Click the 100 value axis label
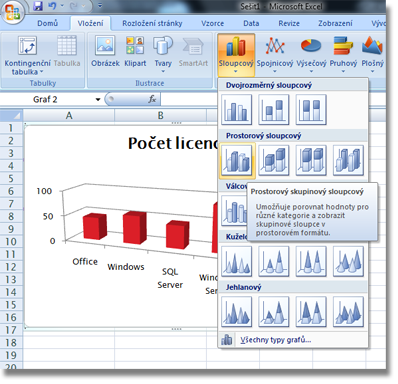This screenshot has height=384, width=398. [x=44, y=191]
